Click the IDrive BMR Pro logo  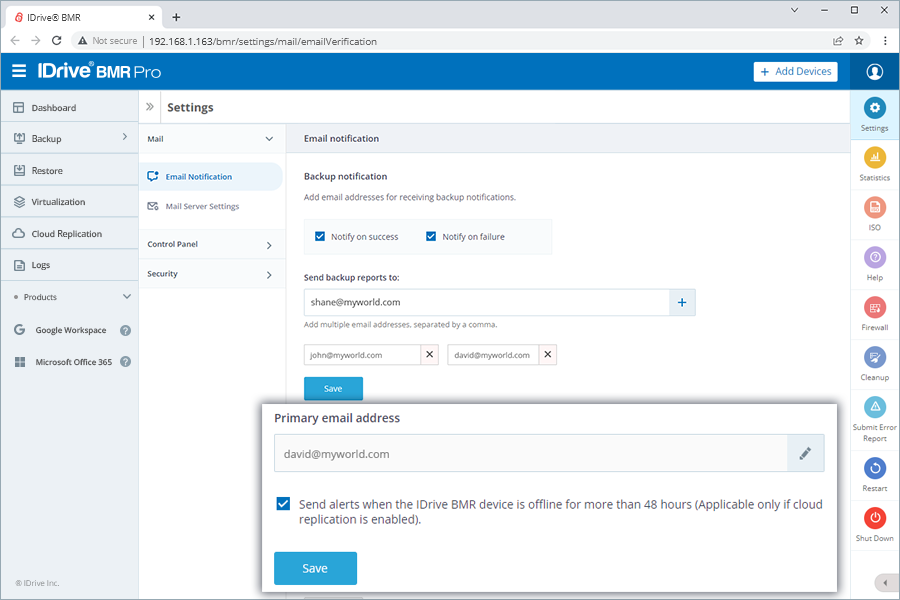coord(99,71)
